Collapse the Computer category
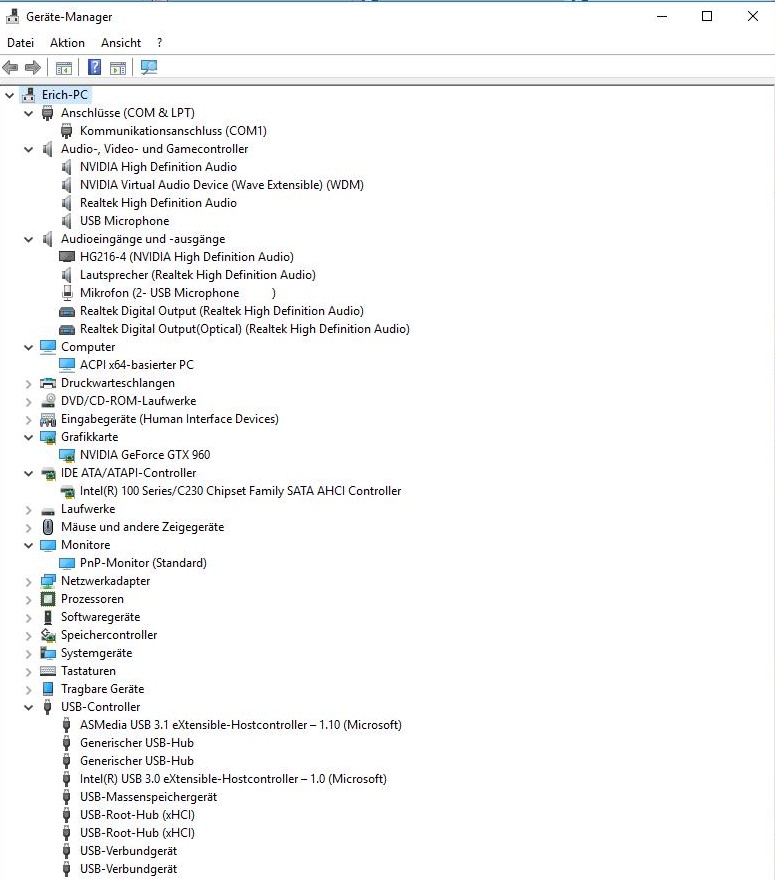The height and width of the screenshot is (880, 775). coord(29,347)
